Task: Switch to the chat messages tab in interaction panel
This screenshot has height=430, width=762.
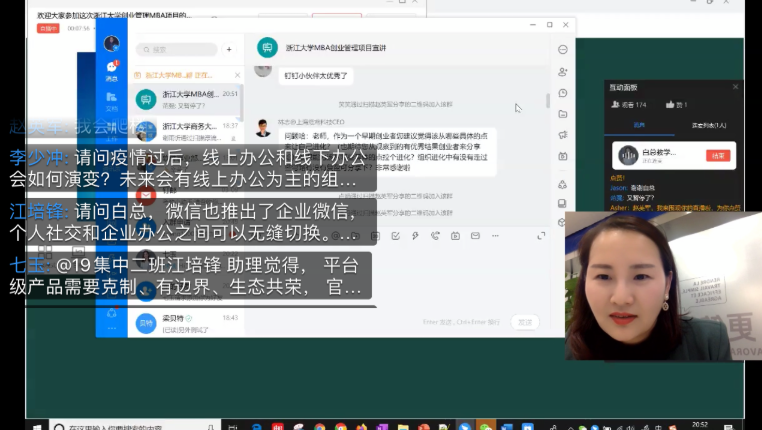Action: pyautogui.click(x=639, y=125)
